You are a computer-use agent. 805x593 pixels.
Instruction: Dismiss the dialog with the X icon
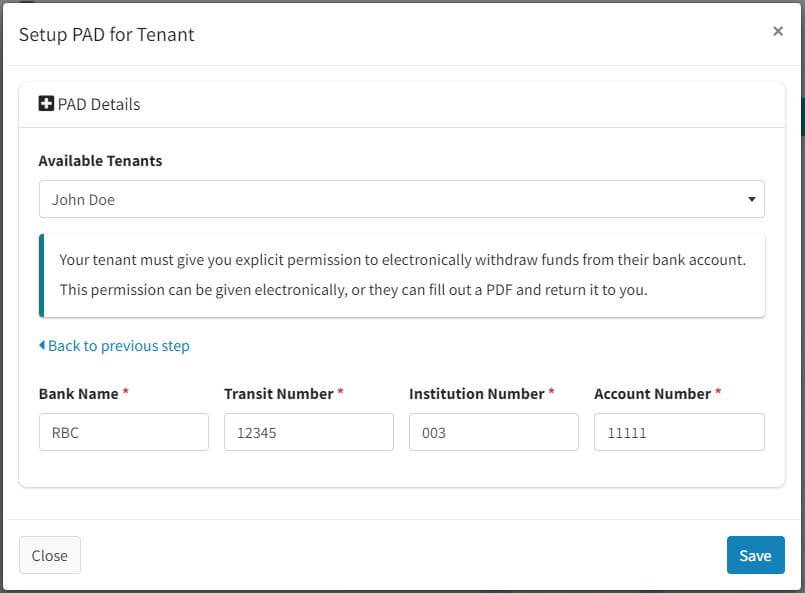click(778, 31)
